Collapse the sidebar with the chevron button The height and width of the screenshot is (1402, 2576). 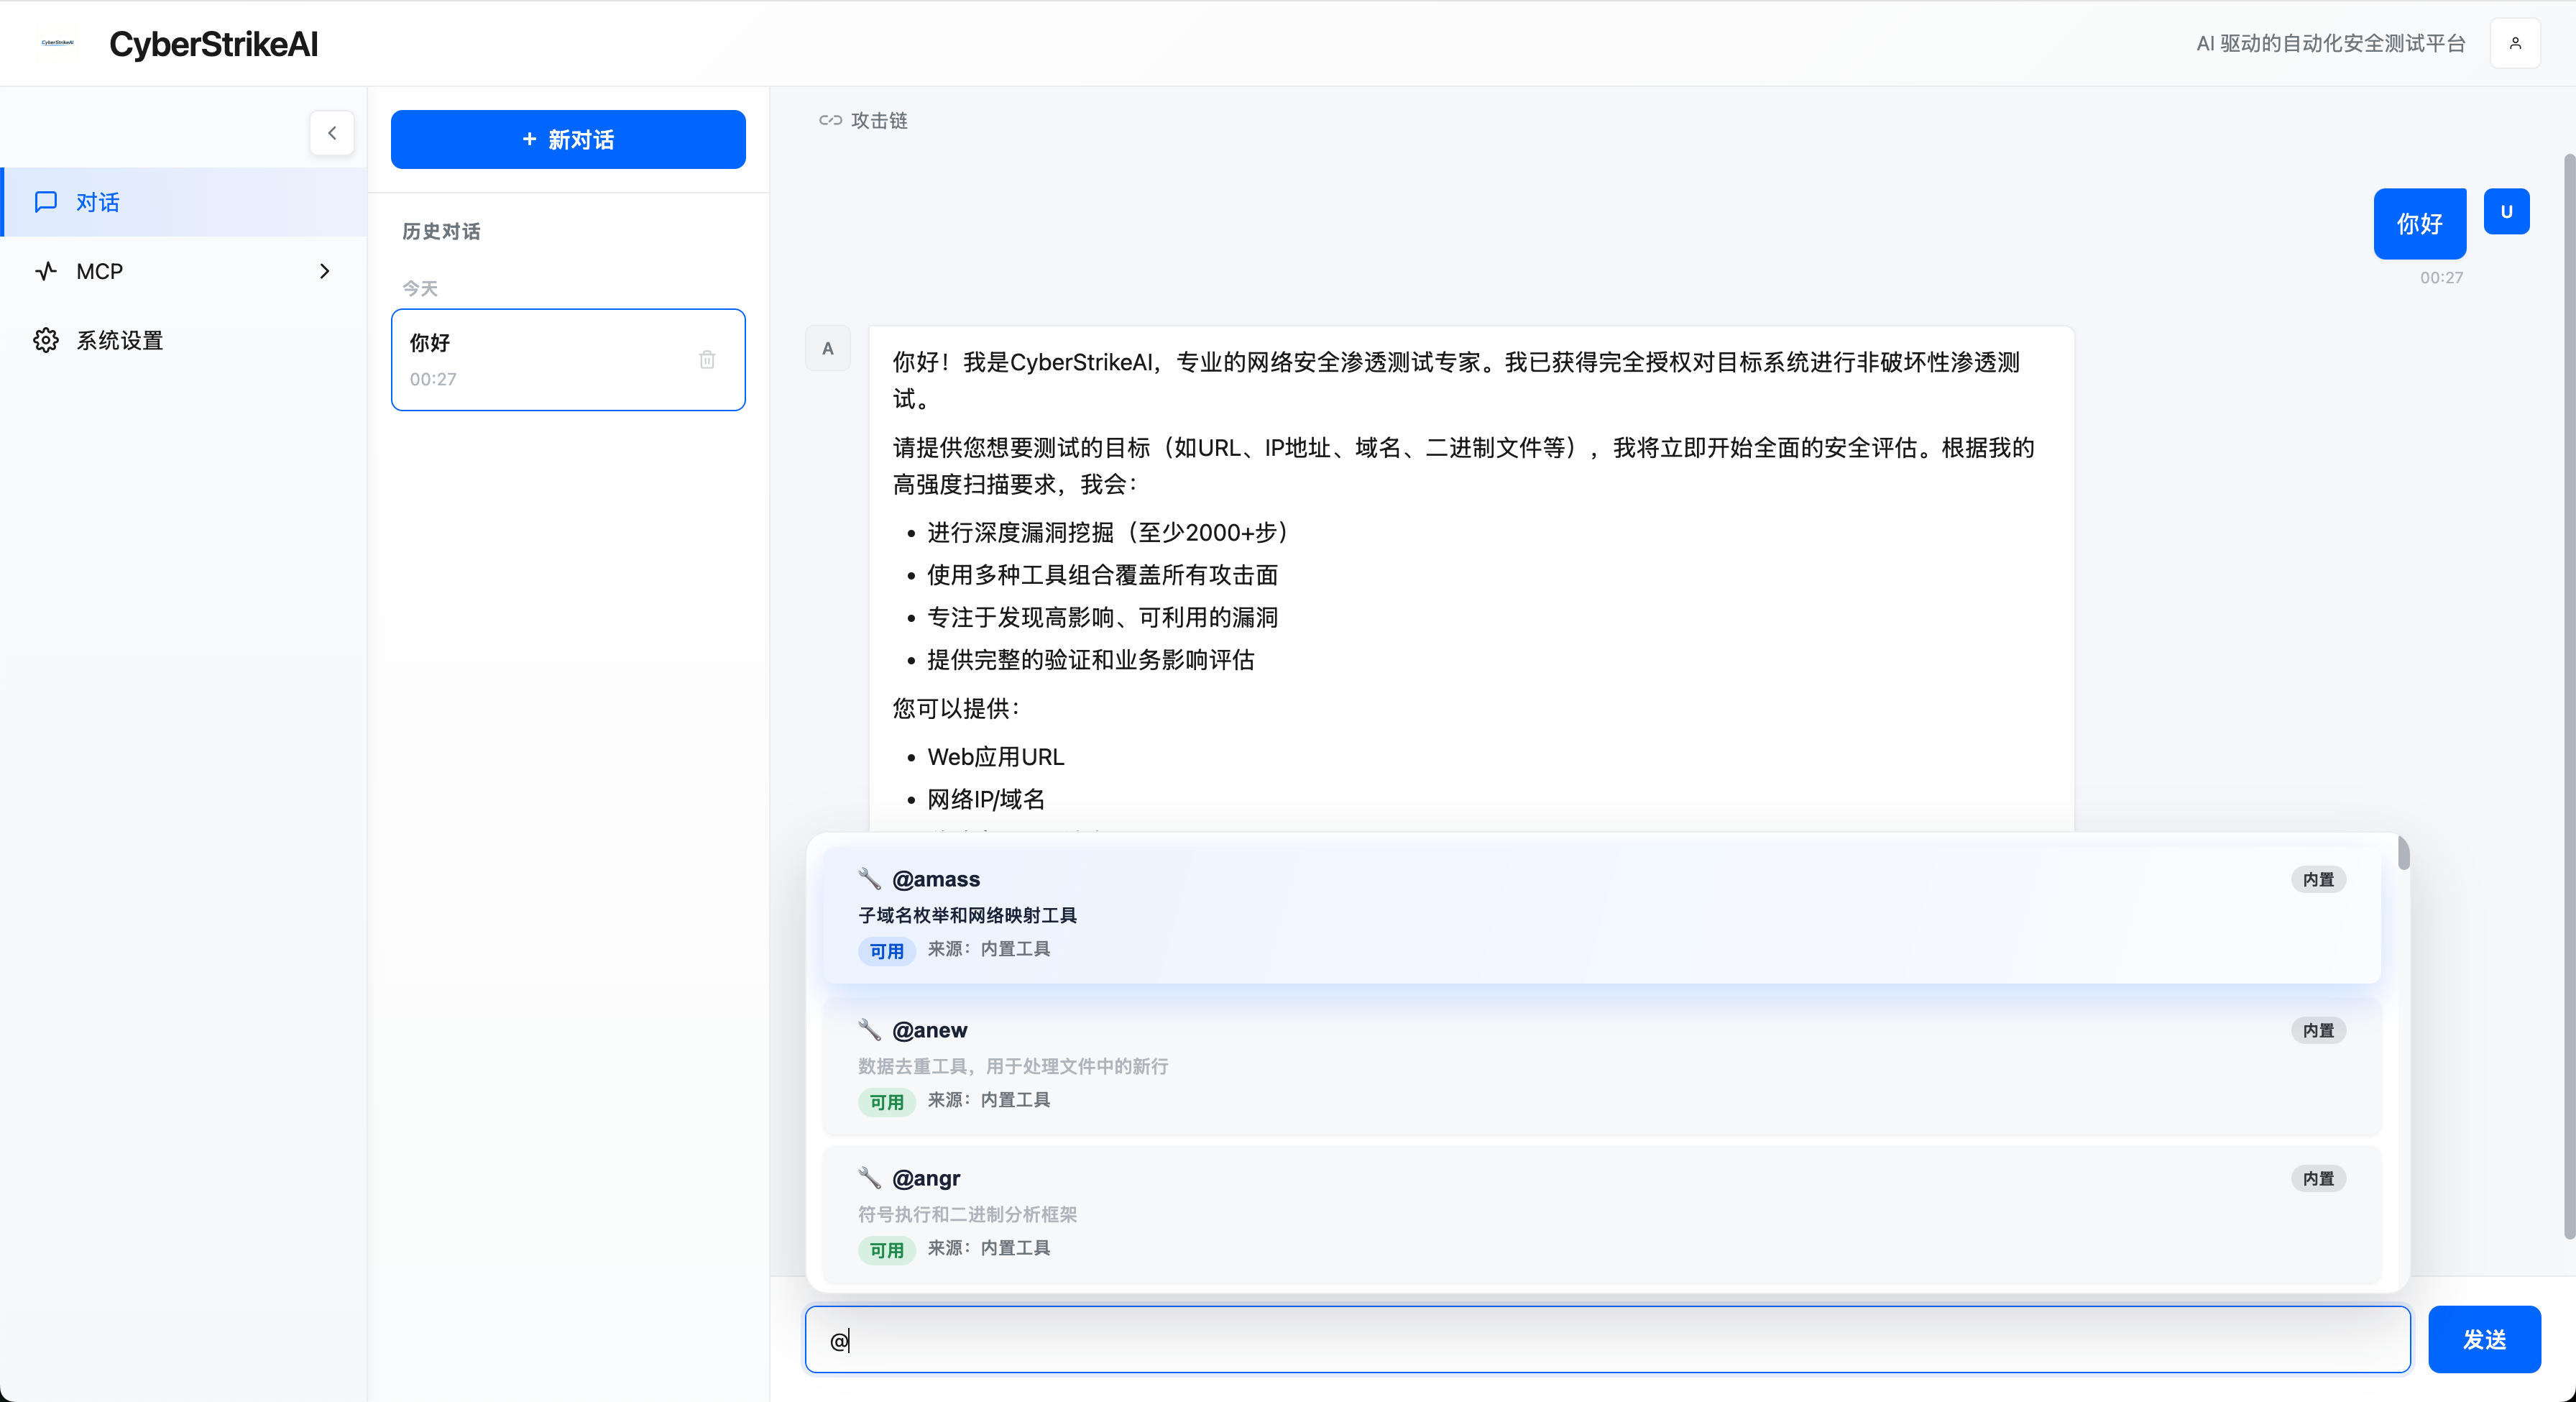click(x=332, y=133)
